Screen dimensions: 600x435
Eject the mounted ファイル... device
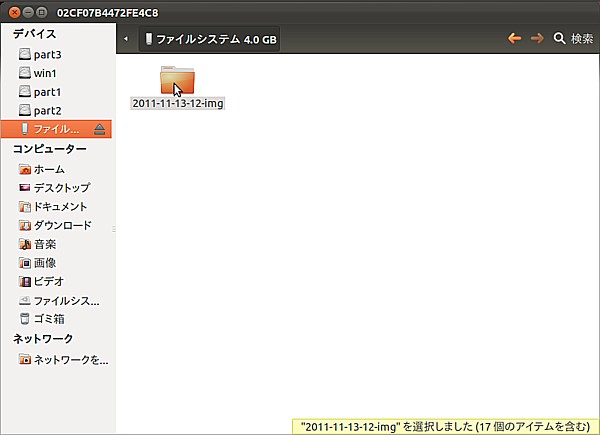[x=99, y=129]
